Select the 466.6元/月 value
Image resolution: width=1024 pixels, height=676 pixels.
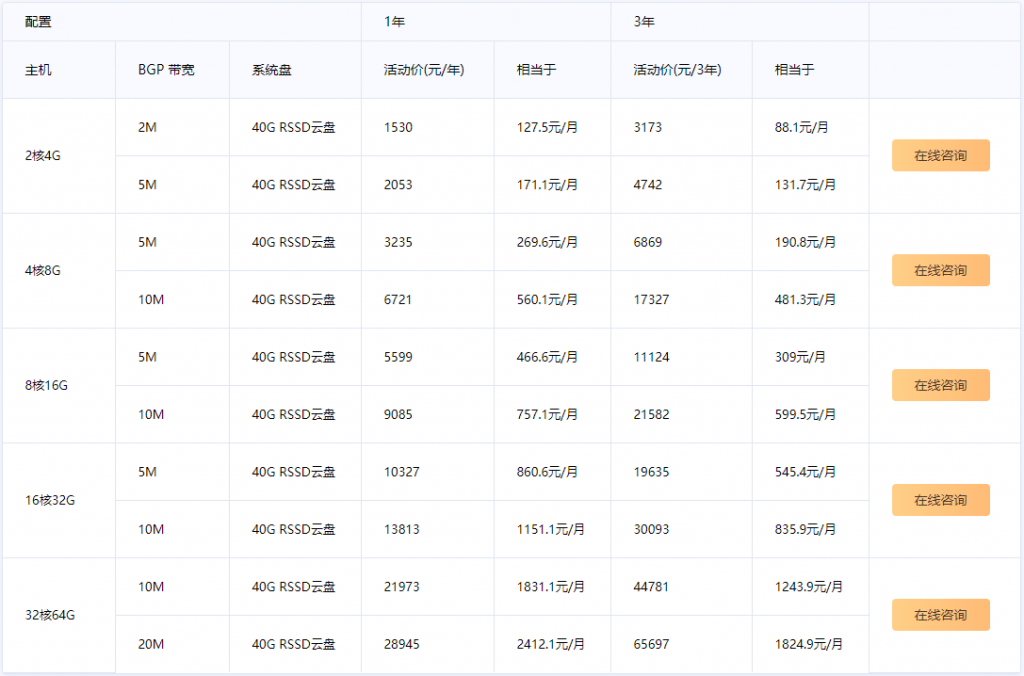[x=547, y=357]
